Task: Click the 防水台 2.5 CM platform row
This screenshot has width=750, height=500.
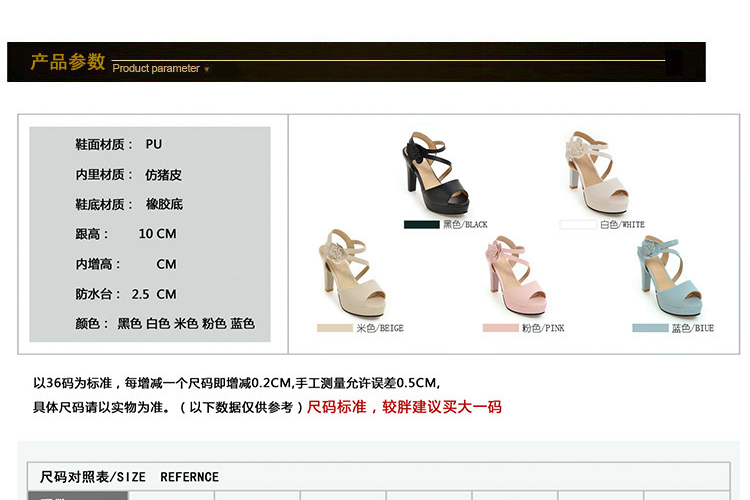Action: (126, 294)
